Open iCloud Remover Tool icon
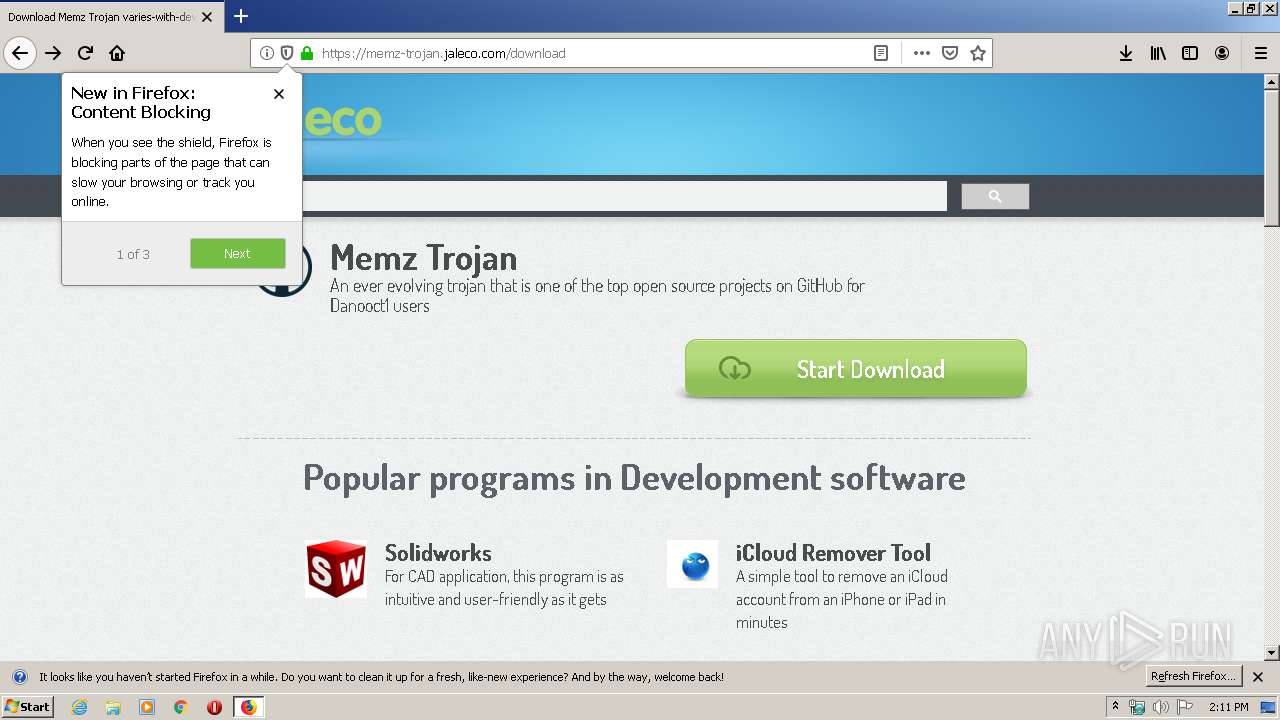Viewport: 1280px width, 720px height. click(693, 566)
